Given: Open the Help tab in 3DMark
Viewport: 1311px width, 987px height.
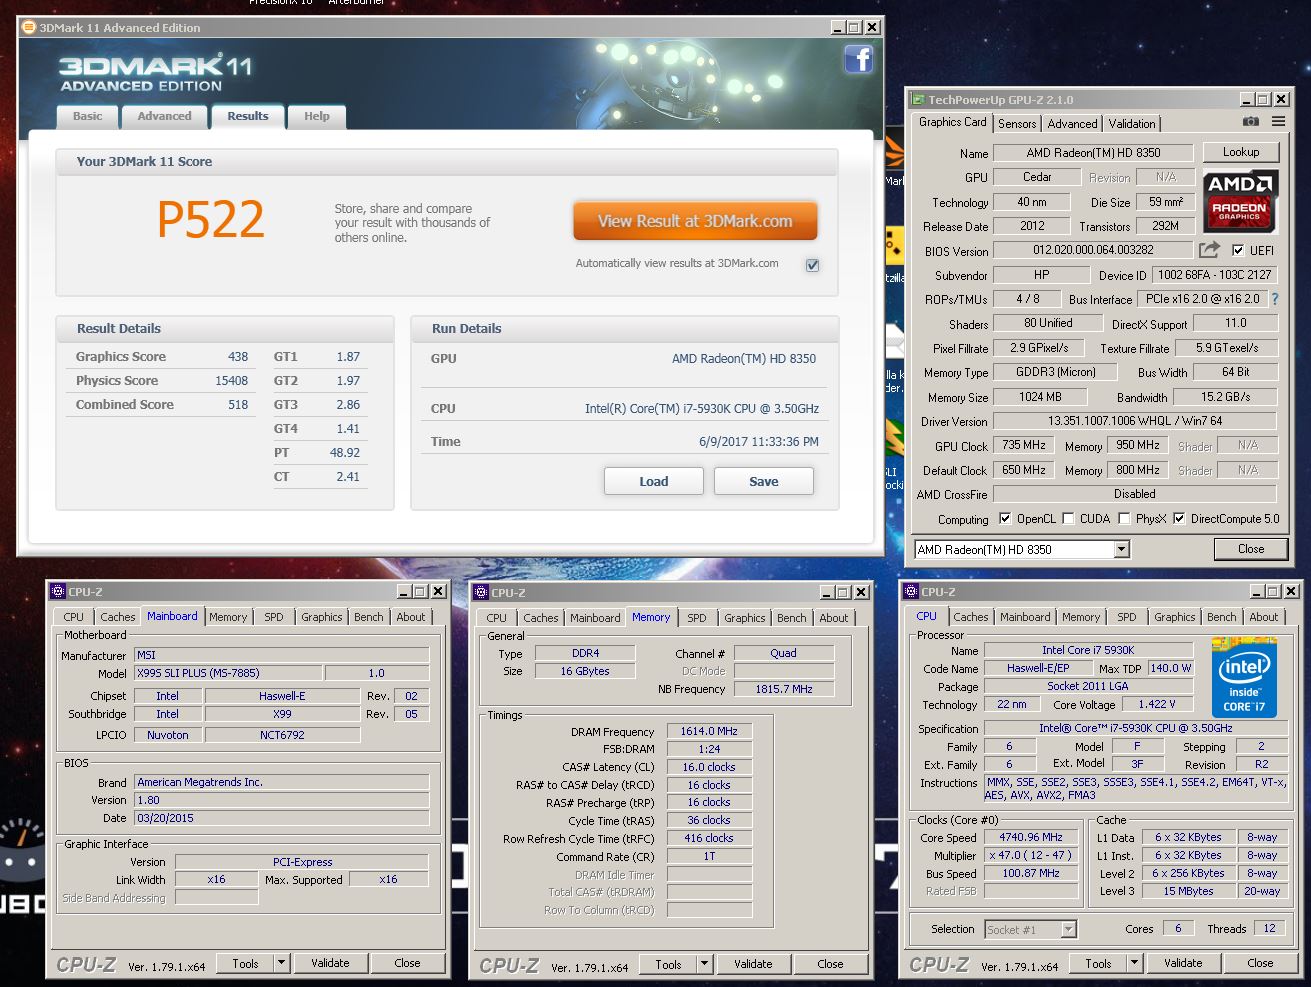Looking at the screenshot, I should 317,116.
